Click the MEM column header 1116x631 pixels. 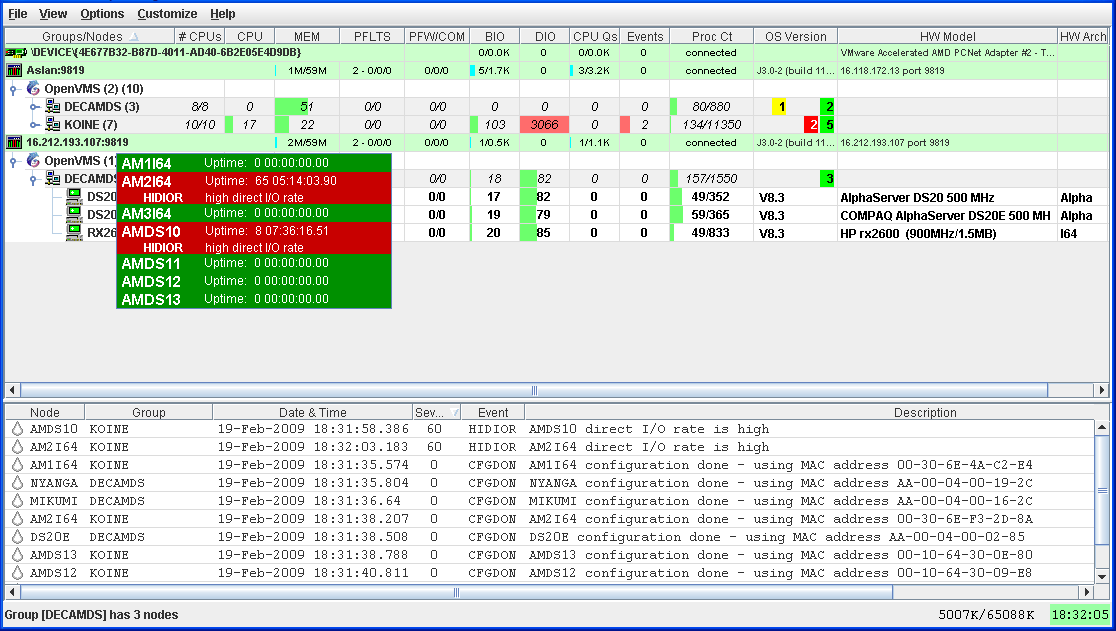click(307, 36)
